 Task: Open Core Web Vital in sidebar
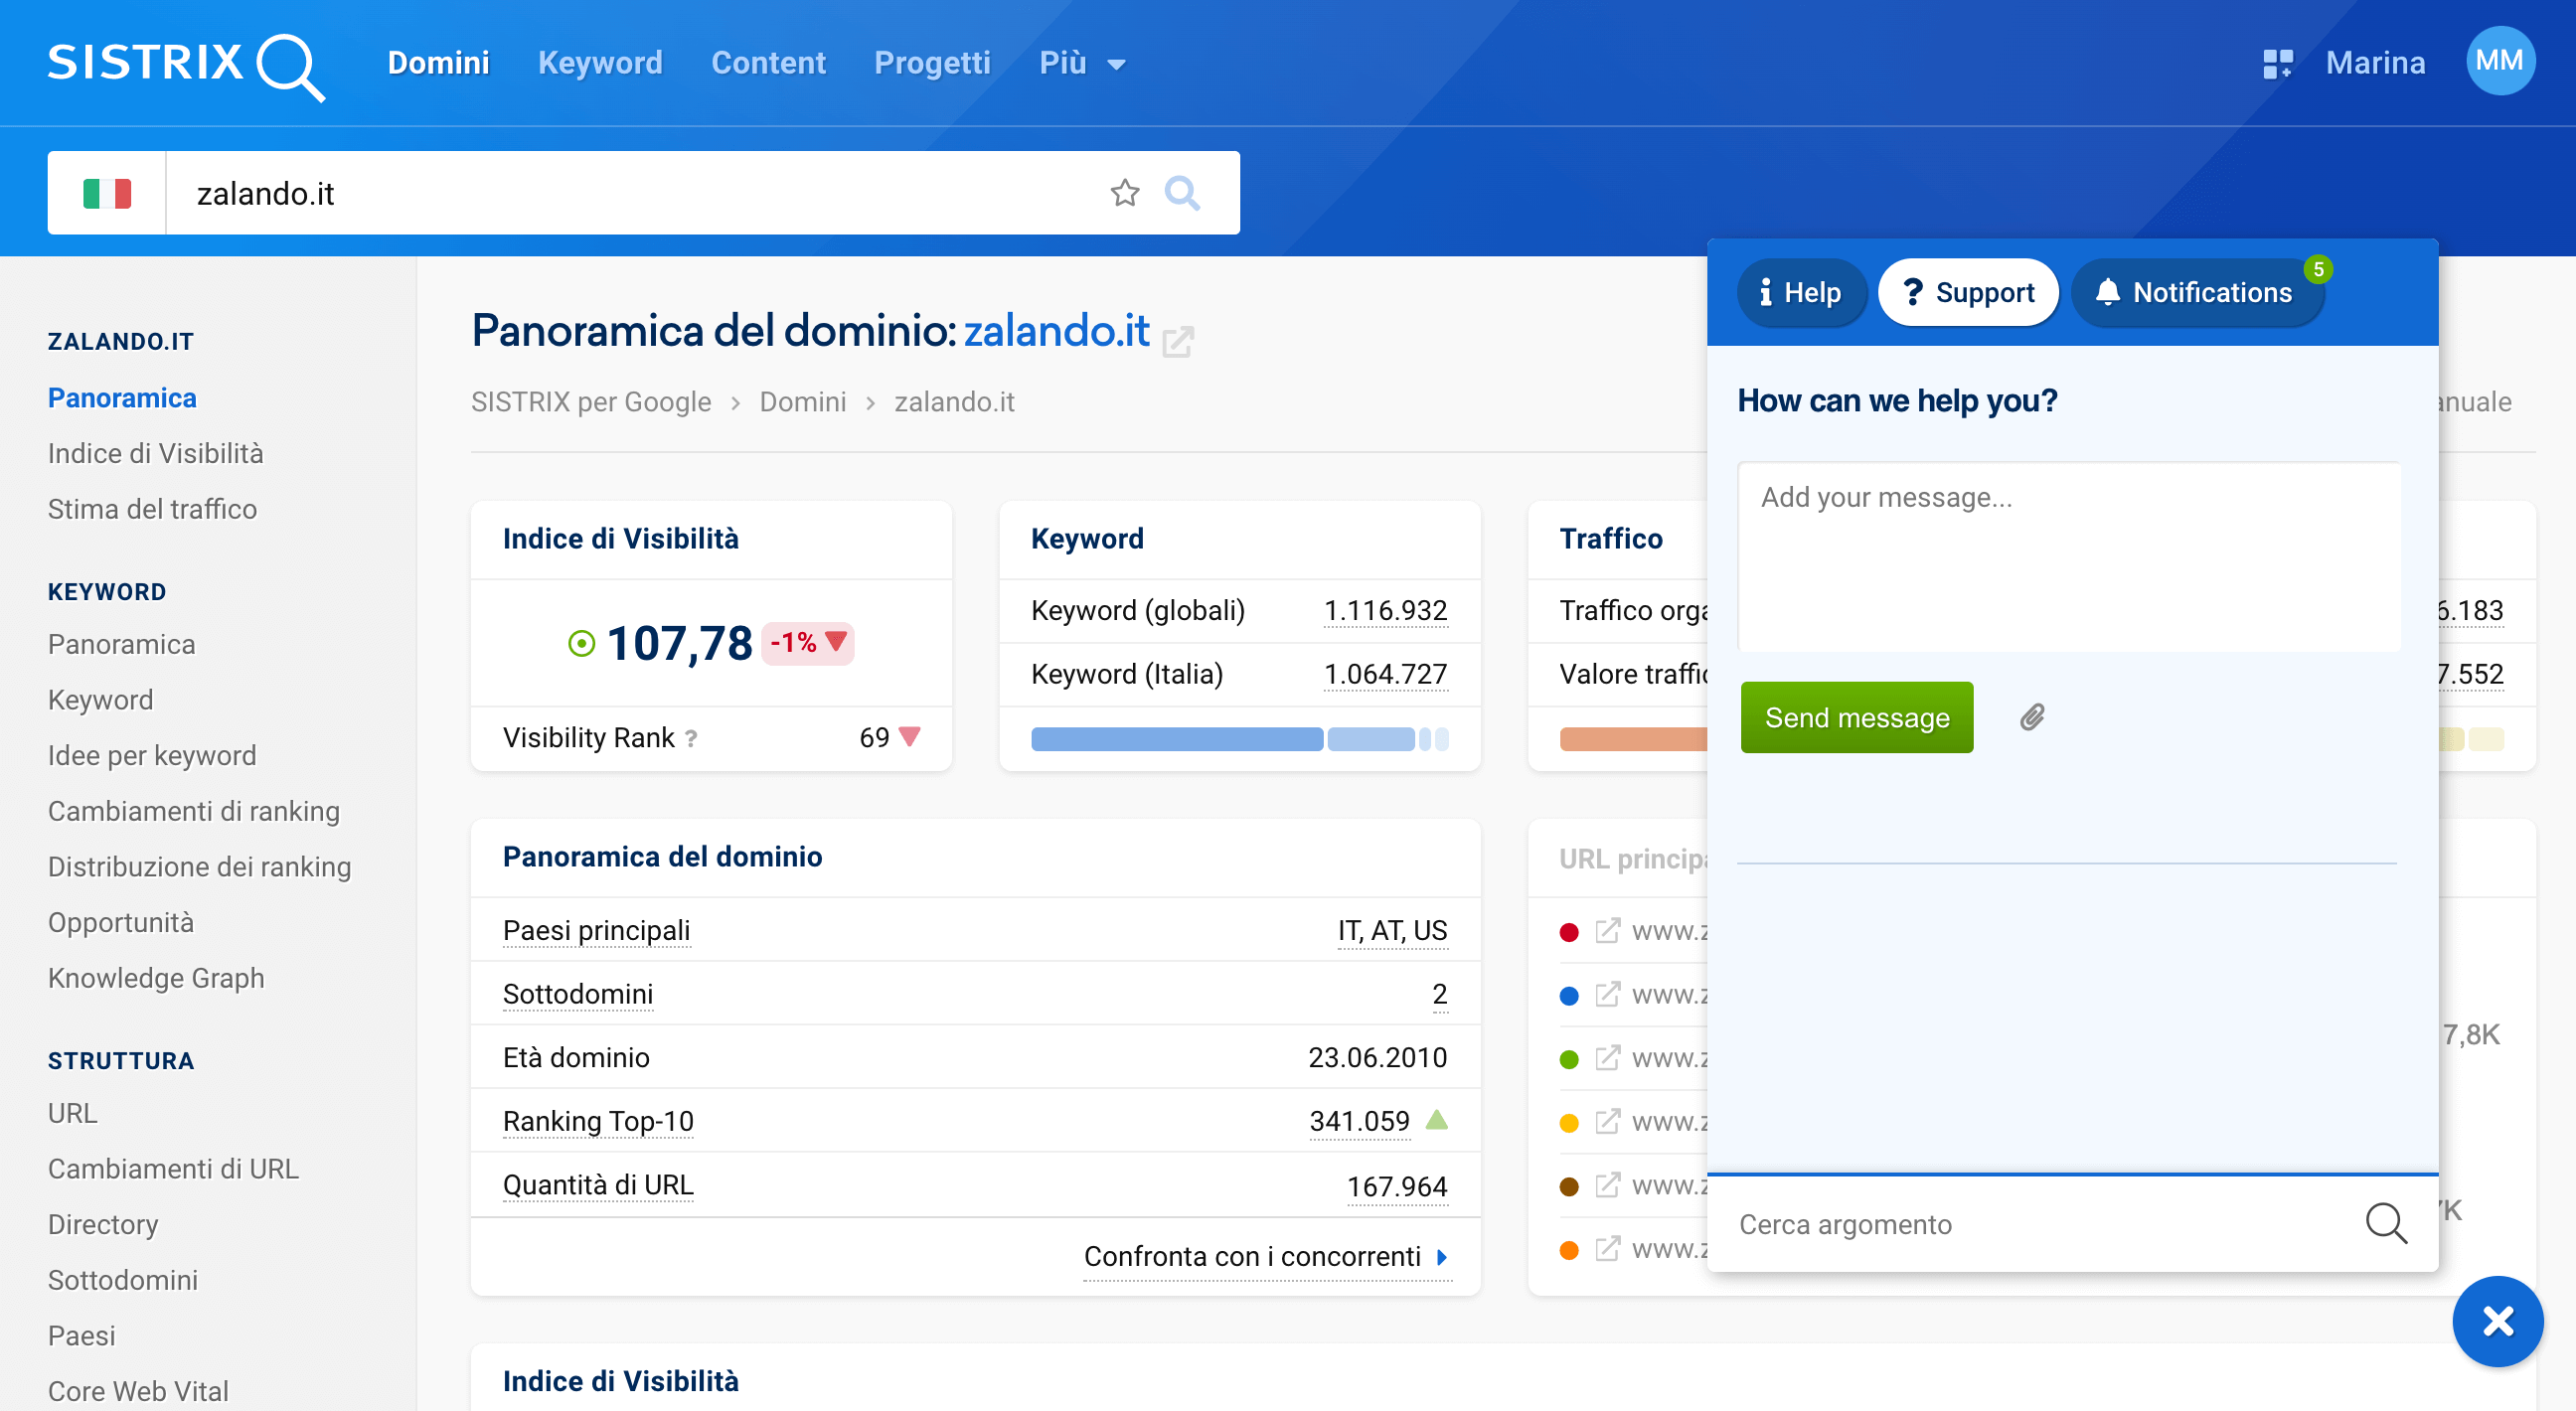coord(139,1391)
